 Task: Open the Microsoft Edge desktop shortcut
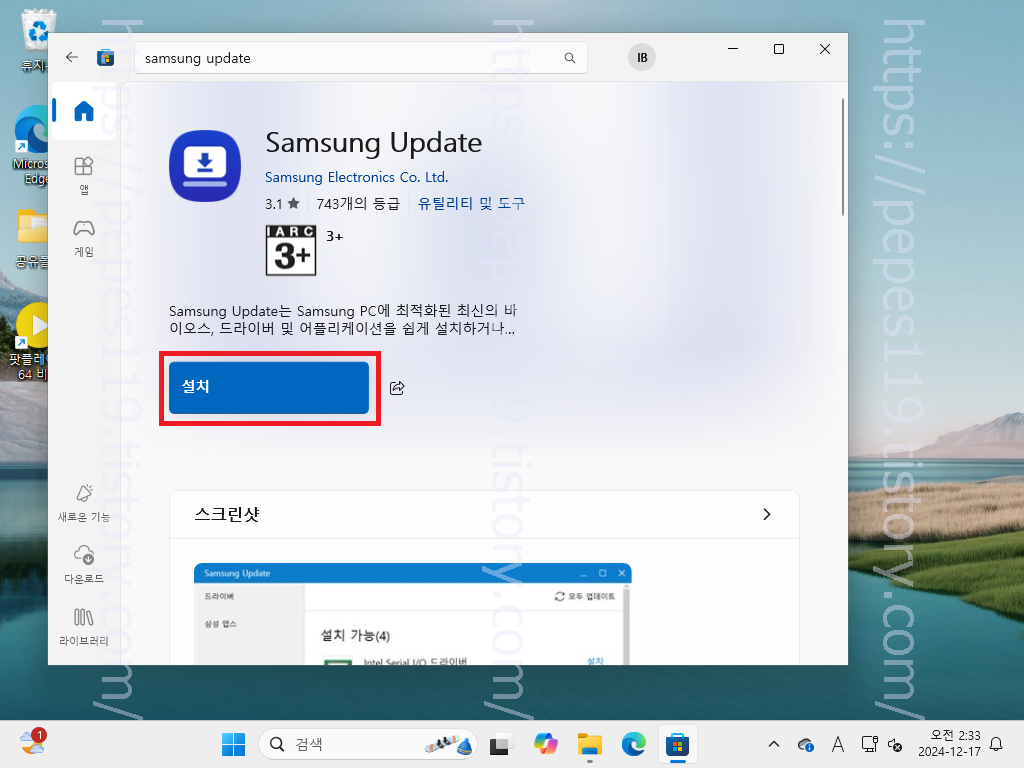coord(30,146)
